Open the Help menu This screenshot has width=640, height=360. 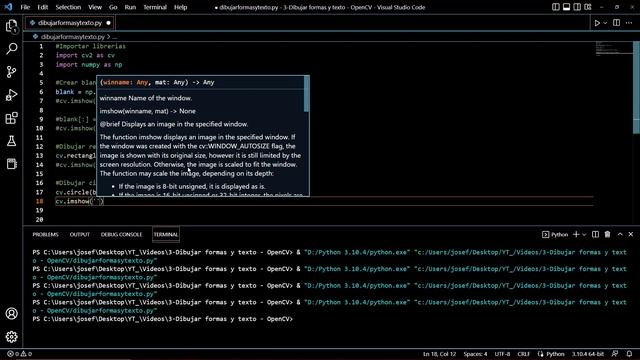[180, 7]
